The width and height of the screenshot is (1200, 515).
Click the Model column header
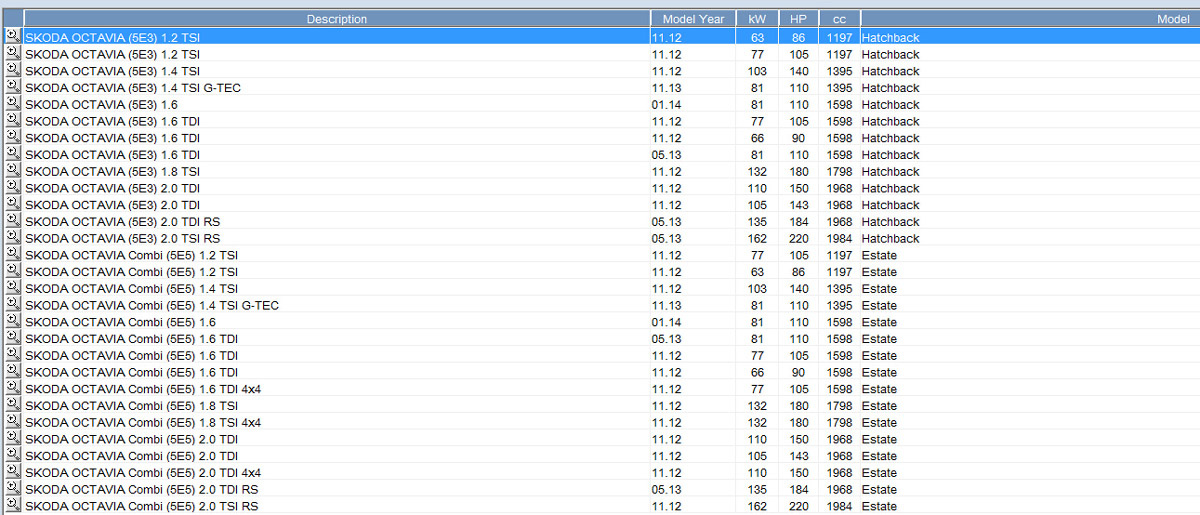1030,19
